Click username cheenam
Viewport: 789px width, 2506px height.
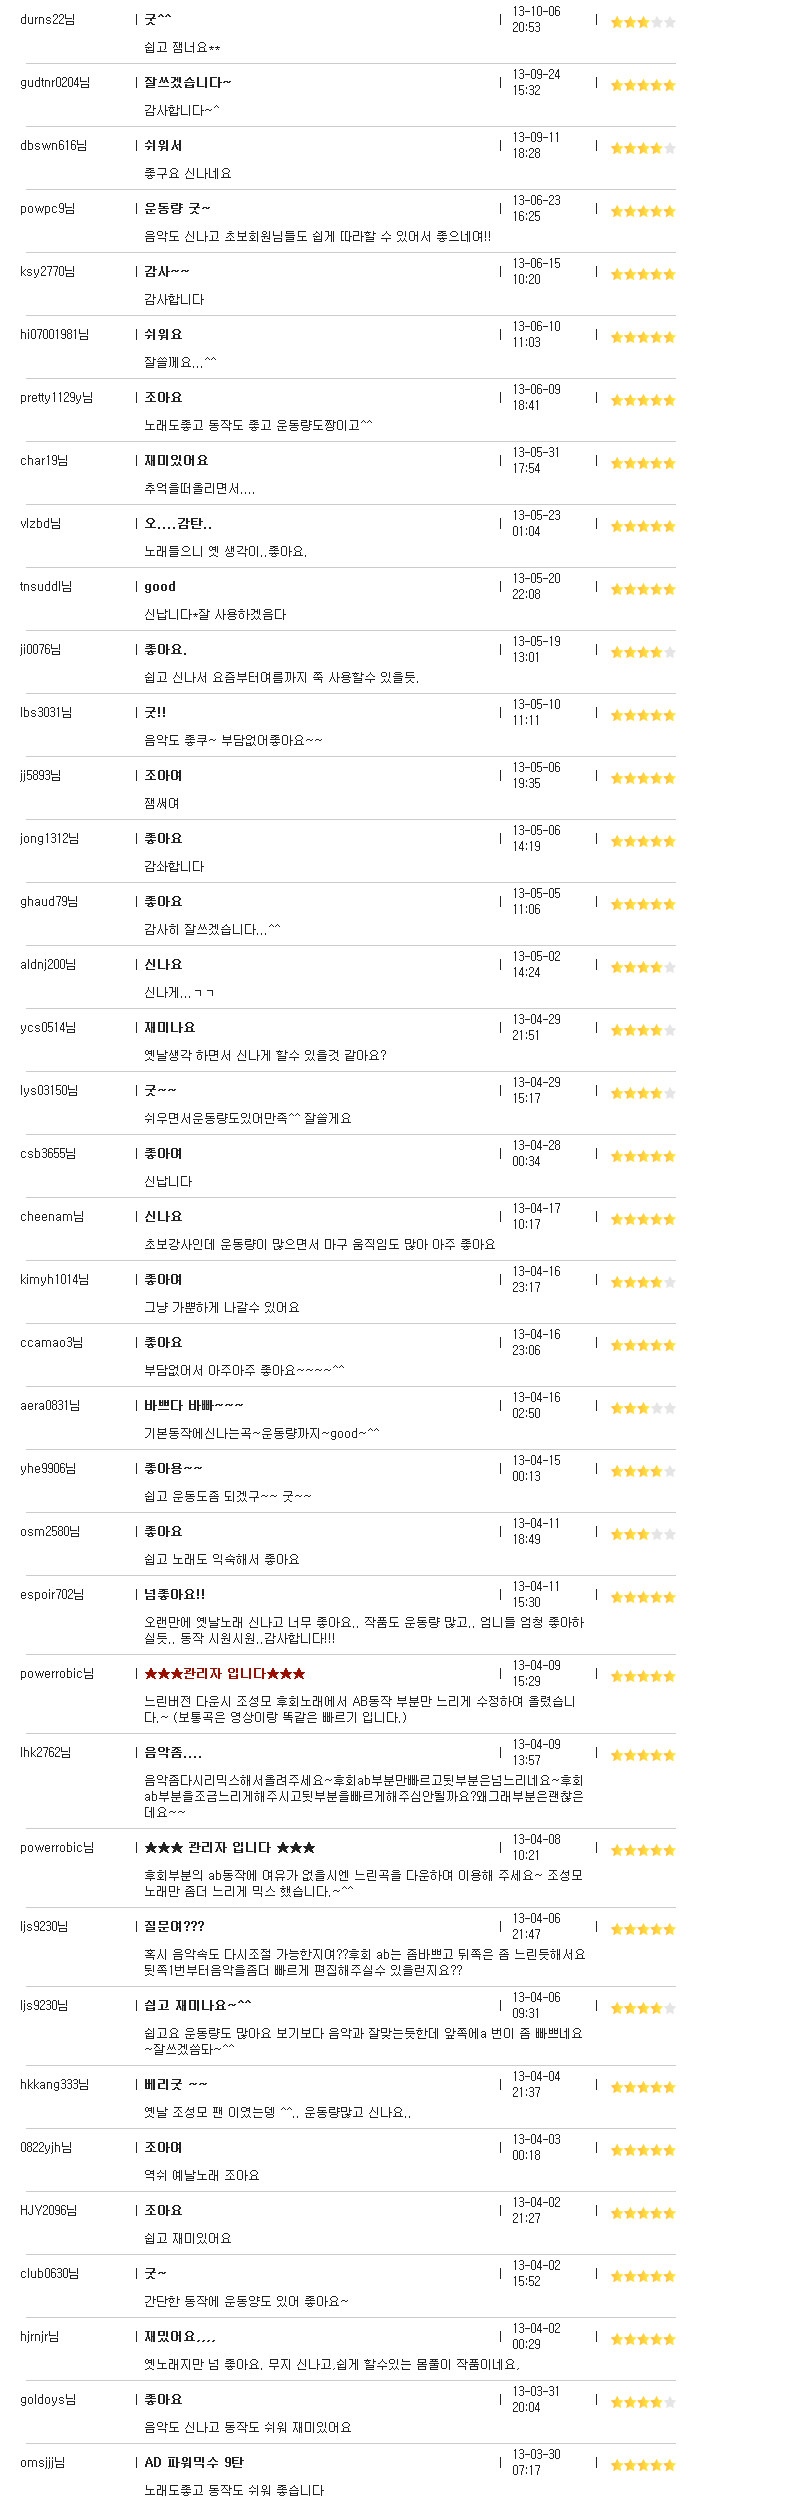point(52,1217)
